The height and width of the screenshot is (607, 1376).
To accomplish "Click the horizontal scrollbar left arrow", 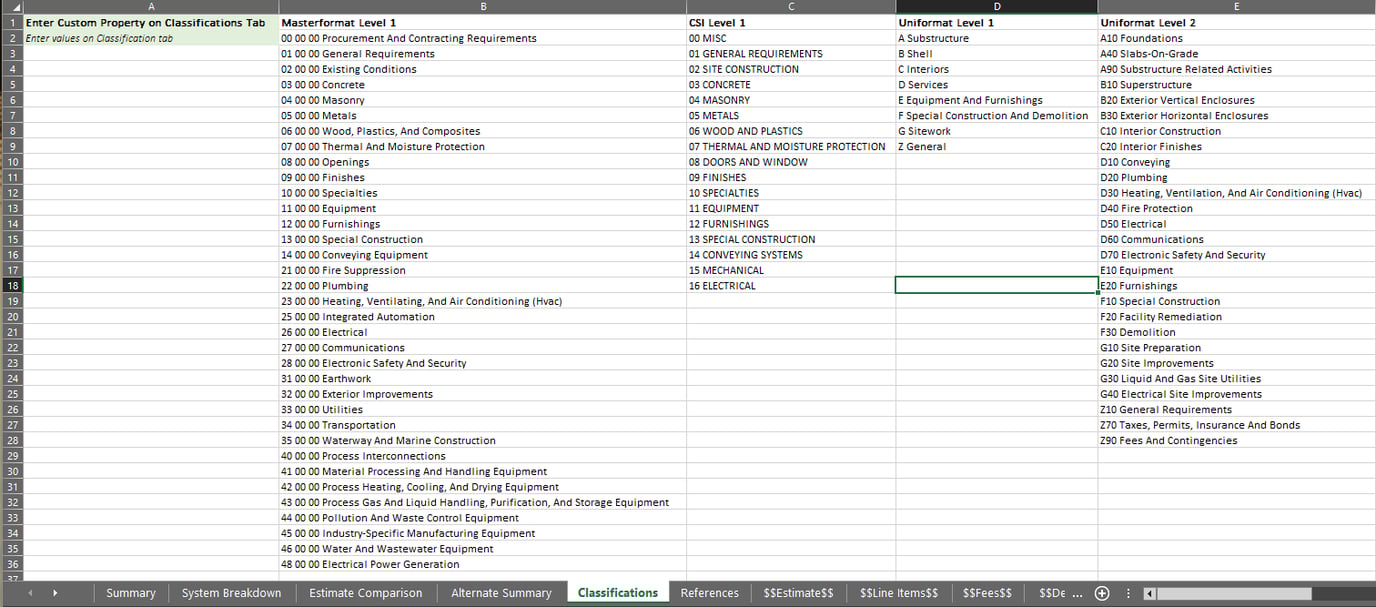I will (x=1151, y=592).
